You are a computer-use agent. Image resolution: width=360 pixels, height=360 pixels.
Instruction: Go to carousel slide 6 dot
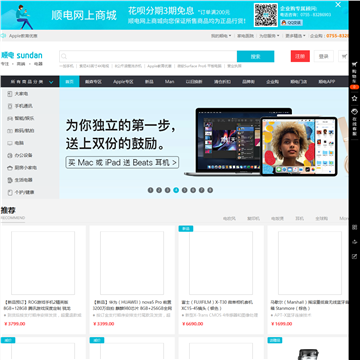click(x=193, y=190)
